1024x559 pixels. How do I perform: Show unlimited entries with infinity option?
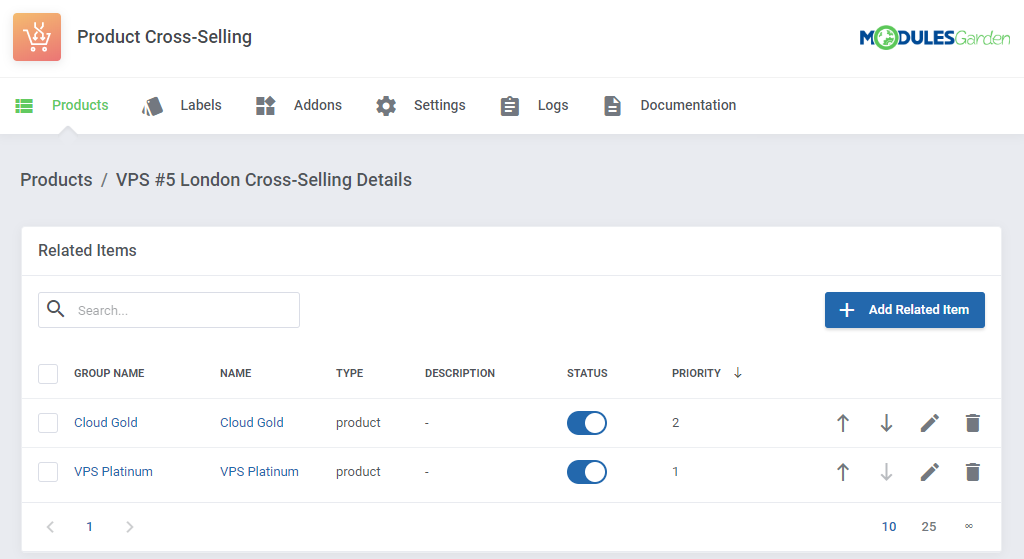pos(968,526)
